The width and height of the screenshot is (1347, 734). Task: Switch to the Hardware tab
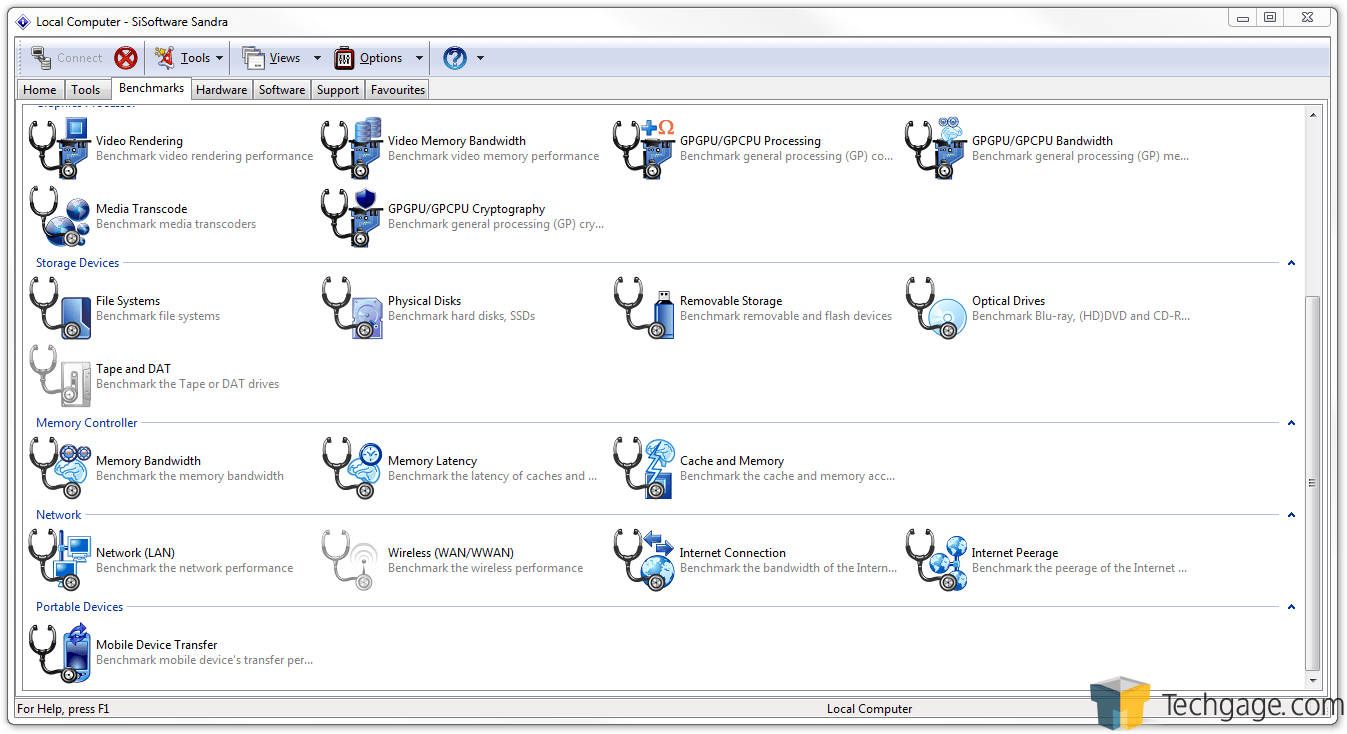[222, 90]
